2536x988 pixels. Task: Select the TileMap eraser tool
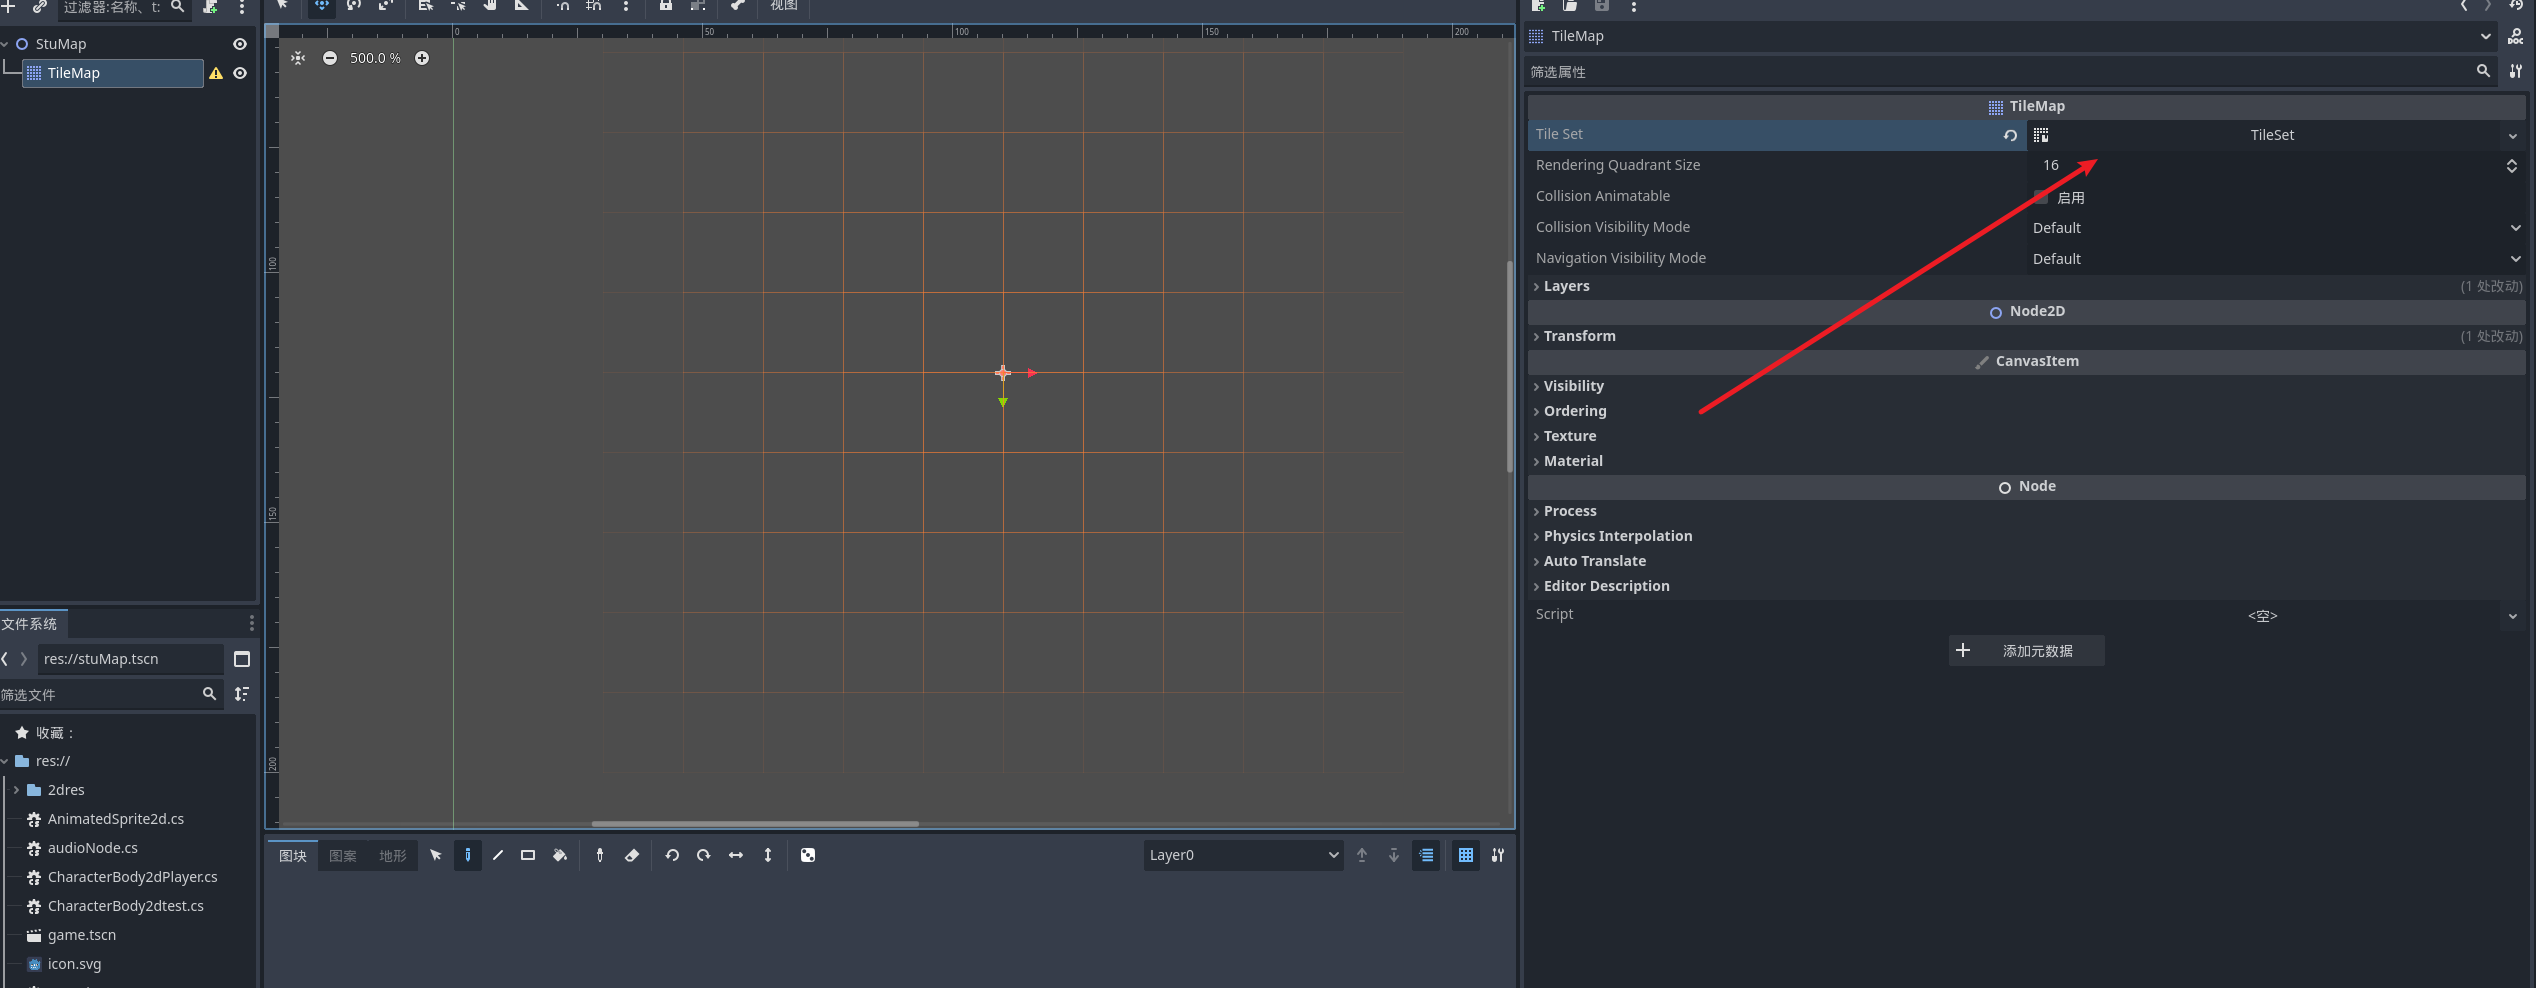click(632, 855)
